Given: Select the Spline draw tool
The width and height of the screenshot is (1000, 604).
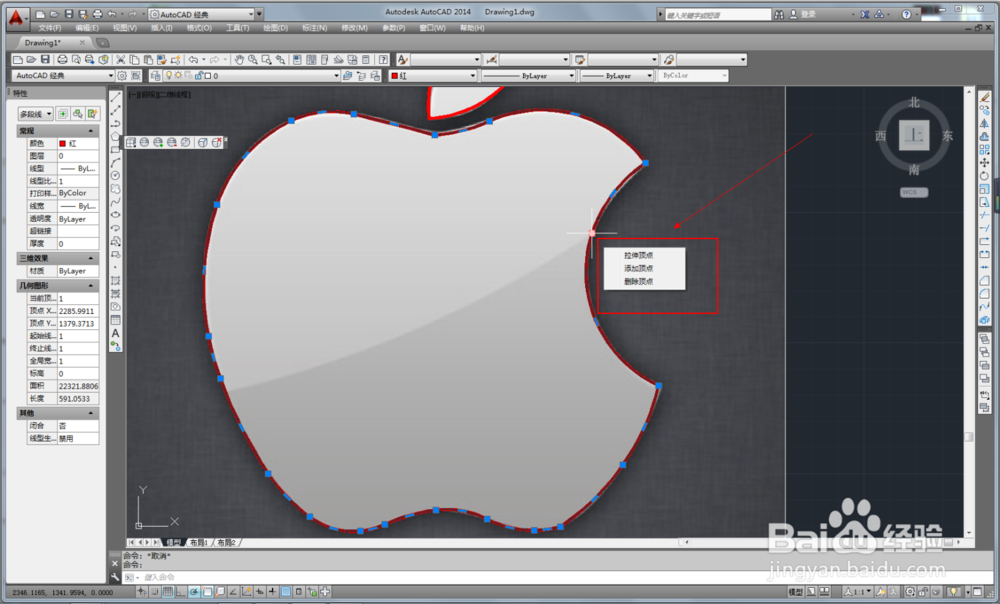Looking at the screenshot, I should pyautogui.click(x=115, y=202).
